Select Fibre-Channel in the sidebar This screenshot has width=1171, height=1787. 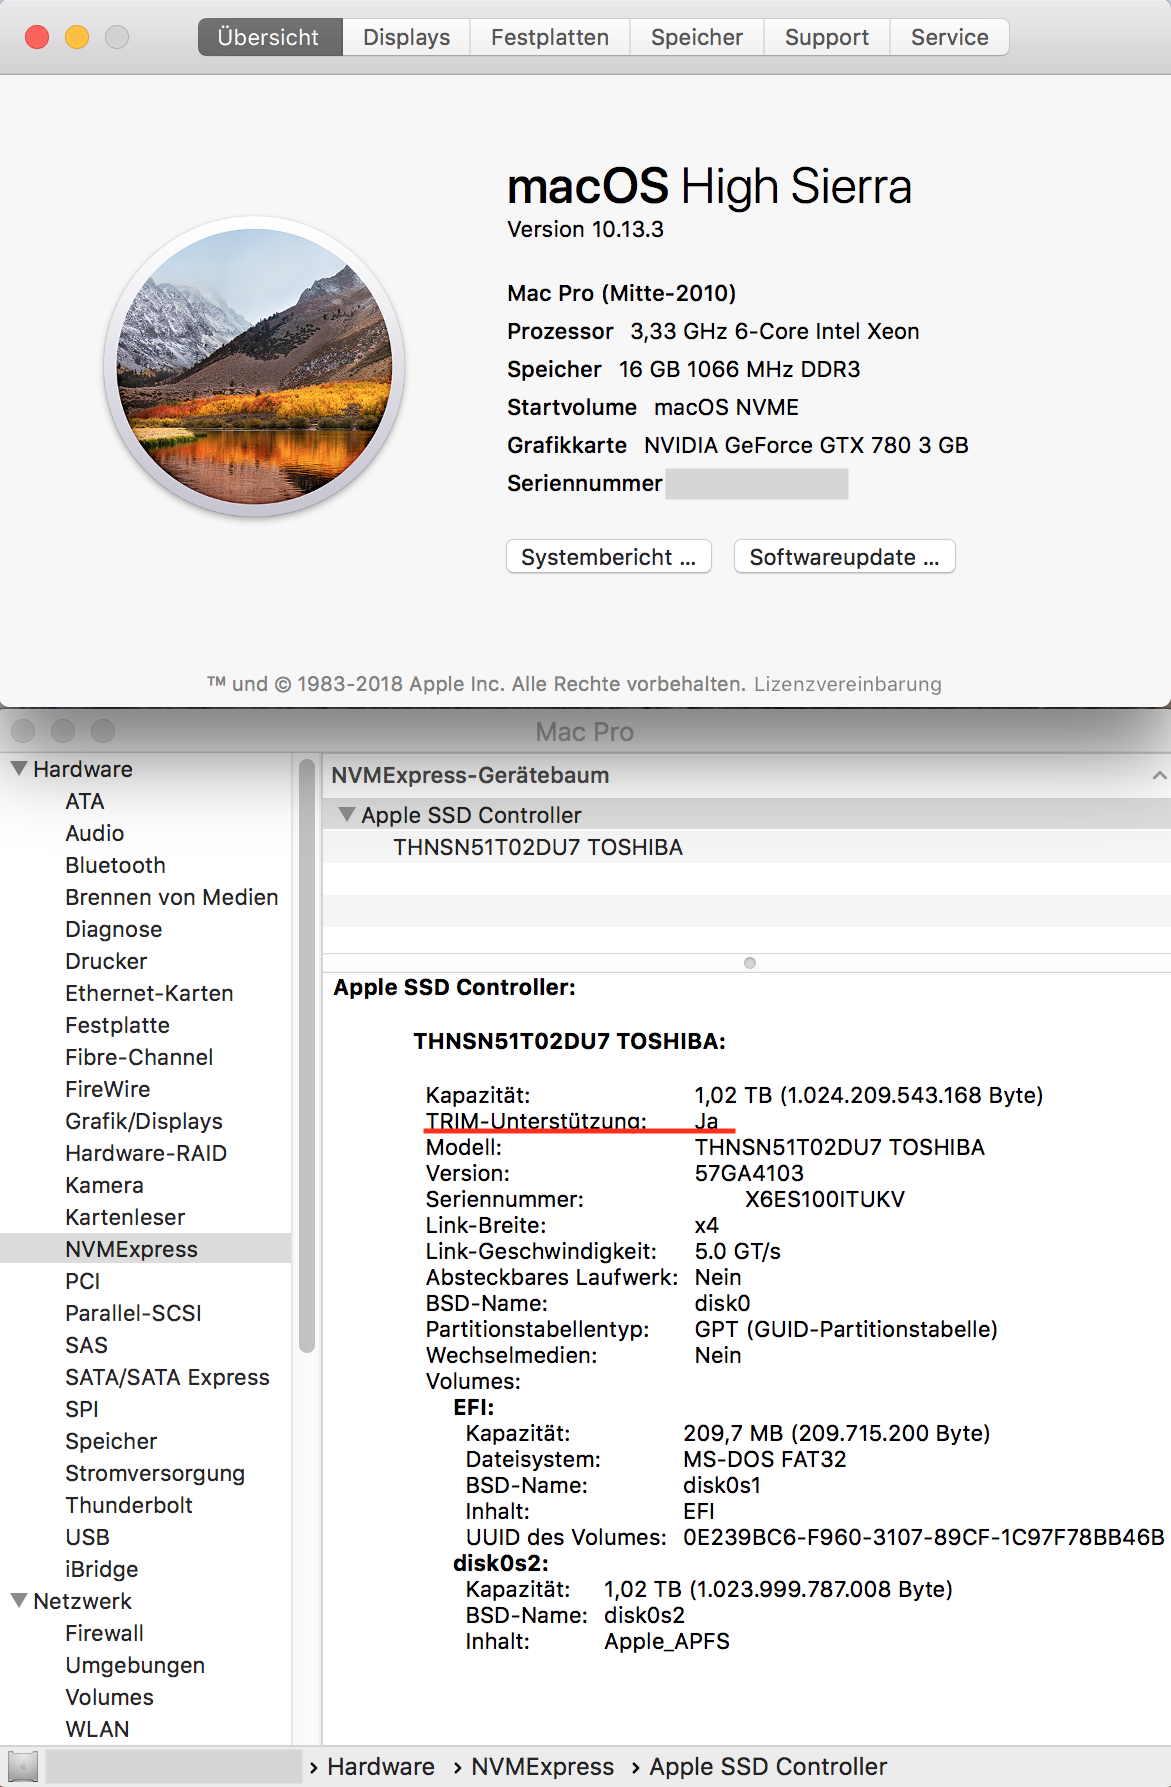click(x=139, y=1057)
